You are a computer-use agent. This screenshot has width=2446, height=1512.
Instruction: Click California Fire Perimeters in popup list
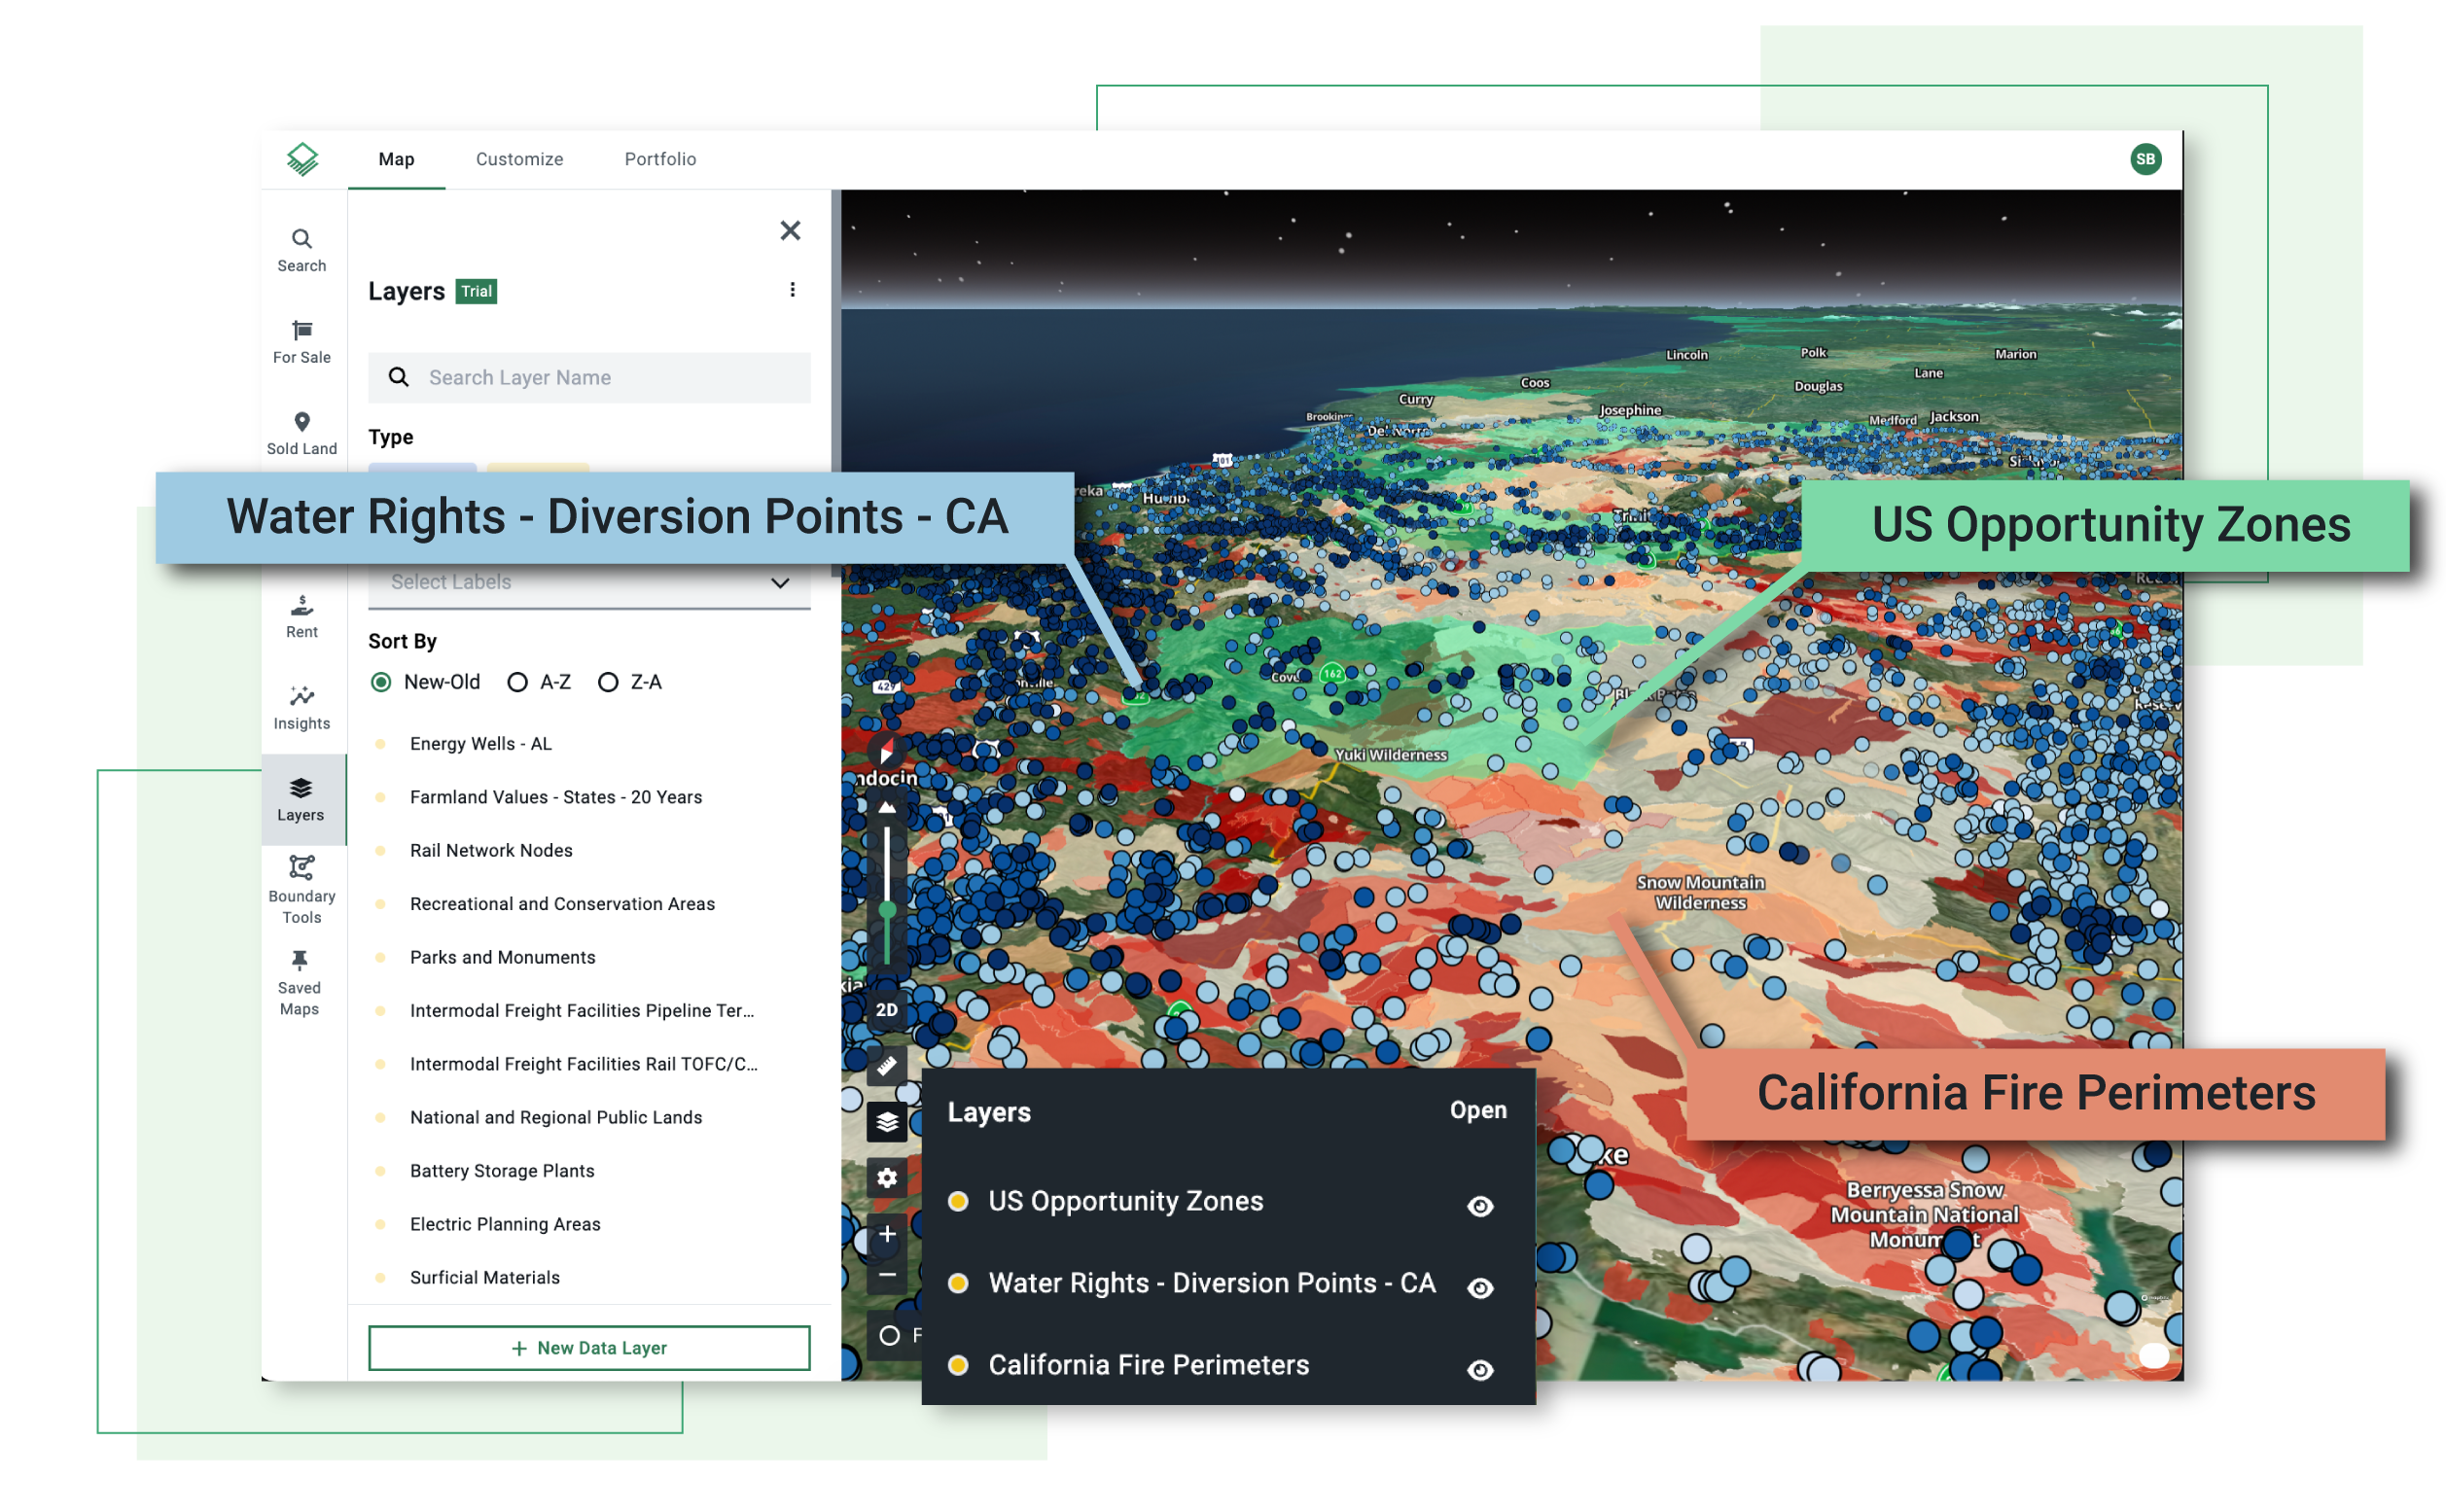click(1148, 1365)
